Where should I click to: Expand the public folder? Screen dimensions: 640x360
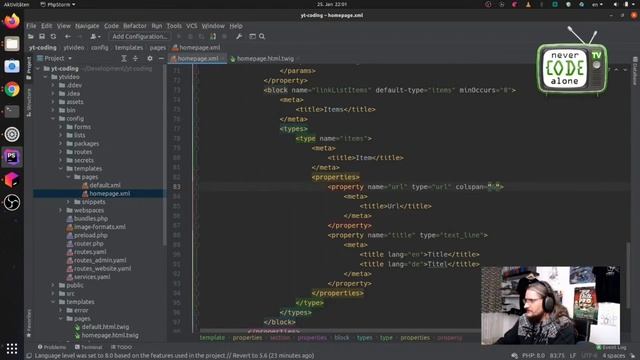click(x=53, y=285)
